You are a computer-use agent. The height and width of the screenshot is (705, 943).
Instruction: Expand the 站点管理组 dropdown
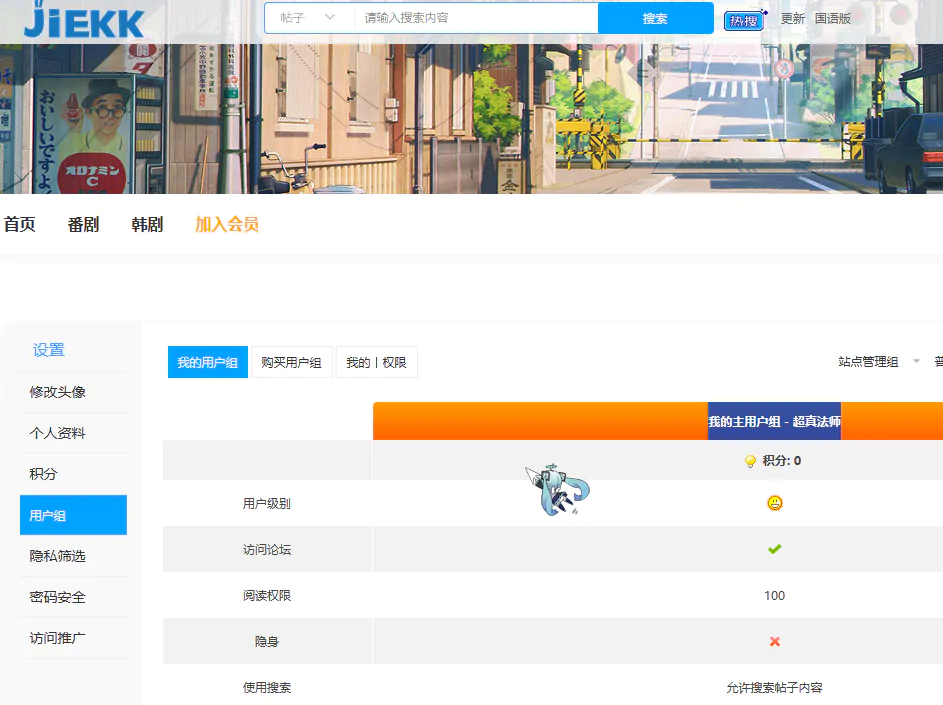point(879,362)
